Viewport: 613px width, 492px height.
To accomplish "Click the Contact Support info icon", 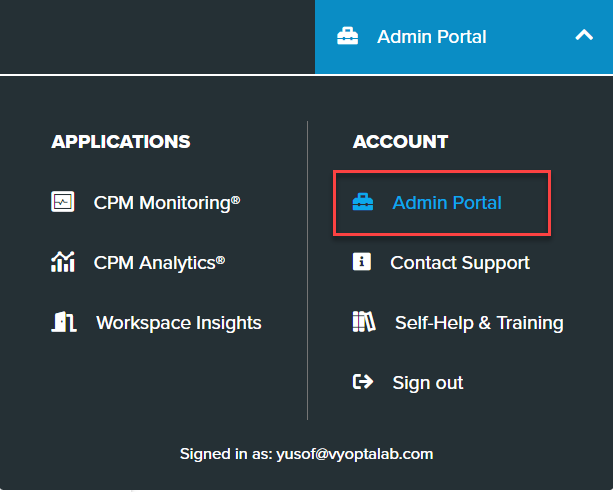I will [x=362, y=262].
